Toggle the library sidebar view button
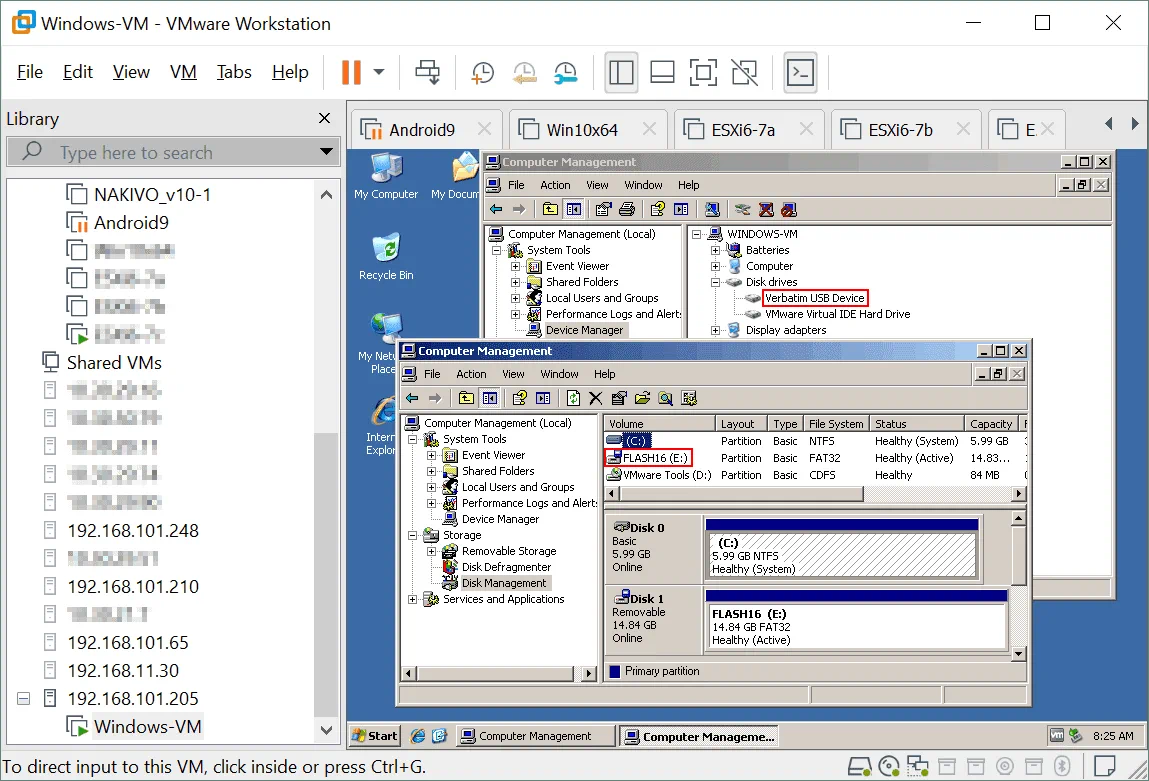The width and height of the screenshot is (1149, 781). [x=620, y=72]
